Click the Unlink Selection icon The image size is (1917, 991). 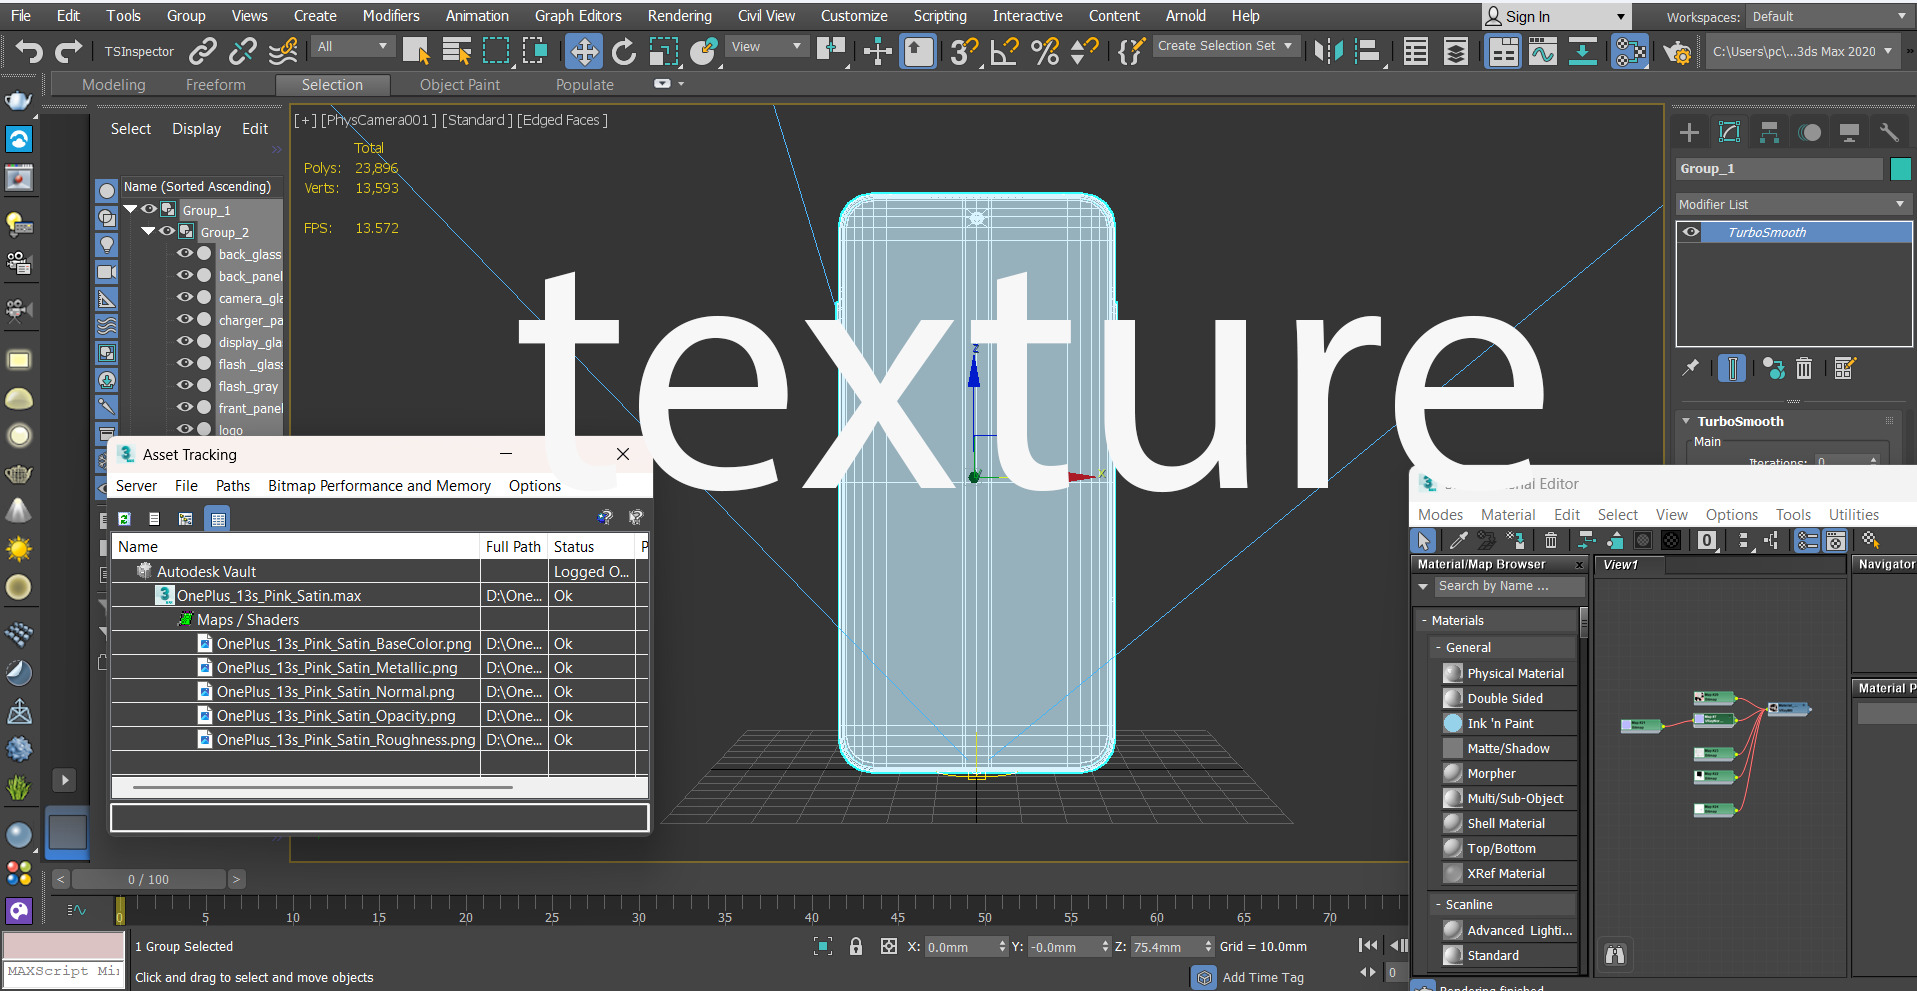point(243,51)
